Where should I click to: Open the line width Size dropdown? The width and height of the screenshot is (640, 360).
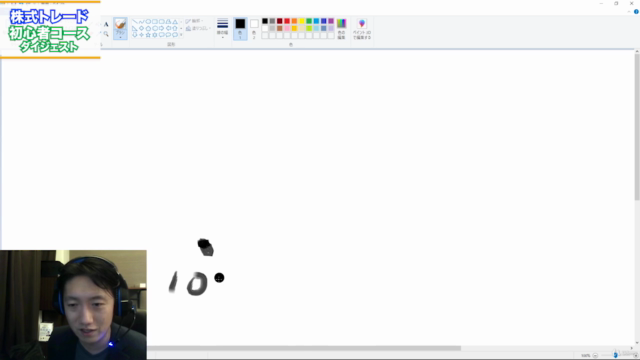tap(222, 28)
